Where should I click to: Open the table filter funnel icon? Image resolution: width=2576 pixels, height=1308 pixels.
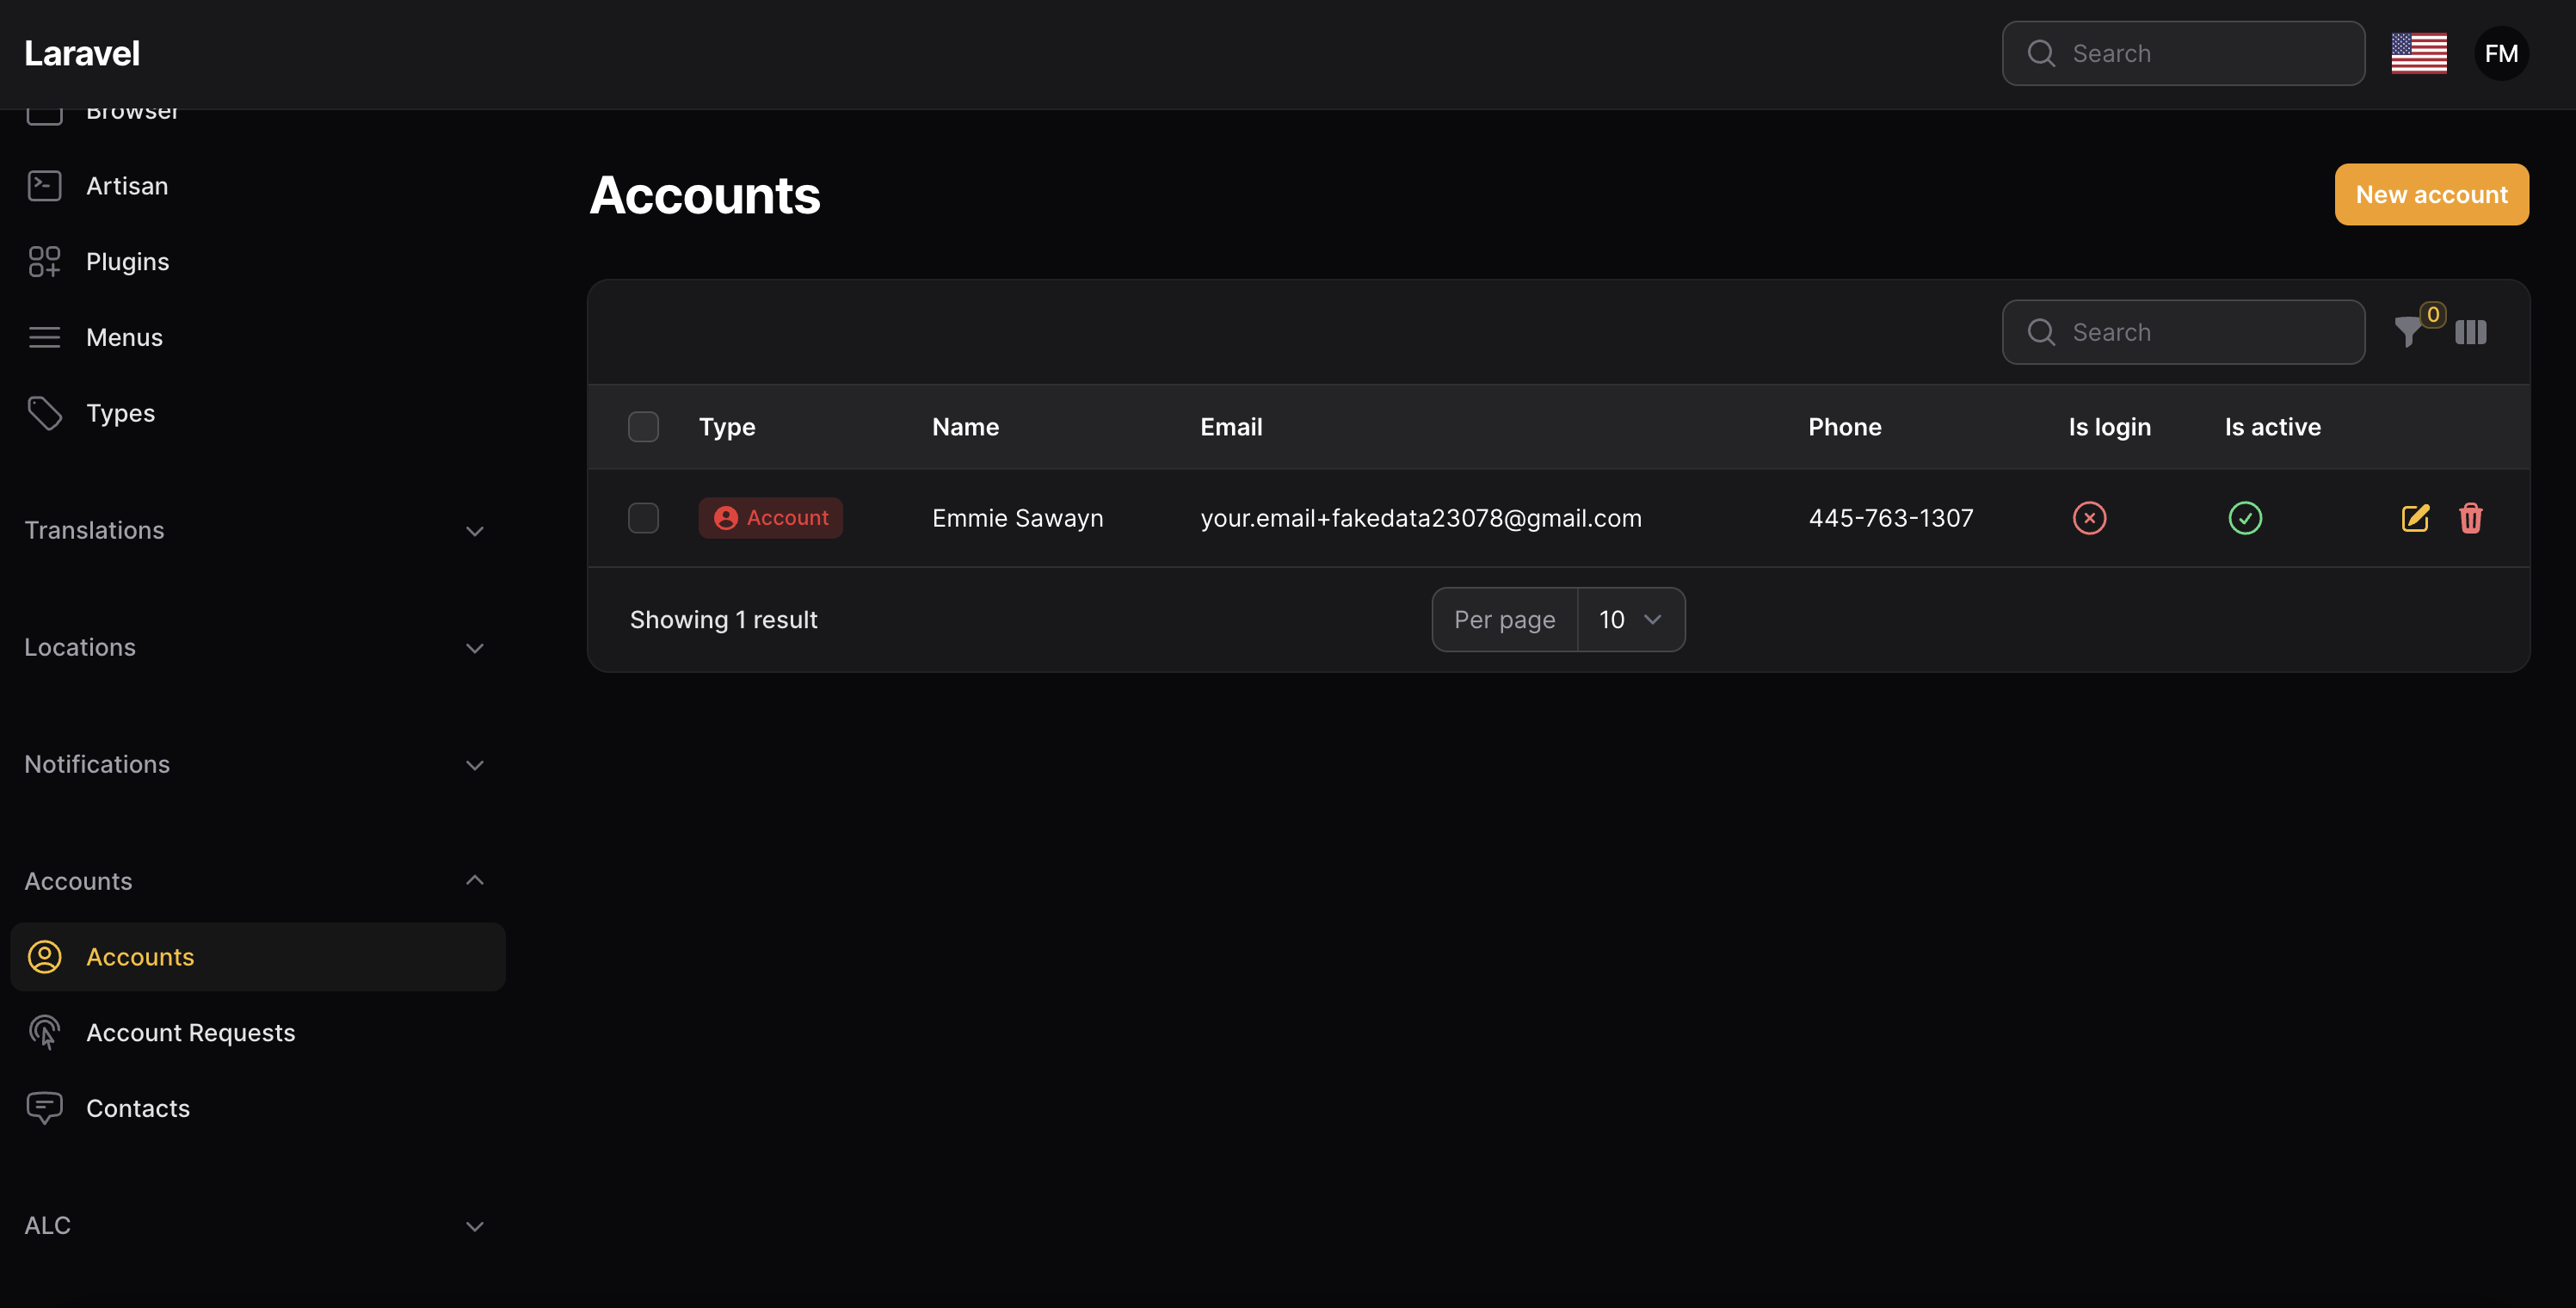2408,332
